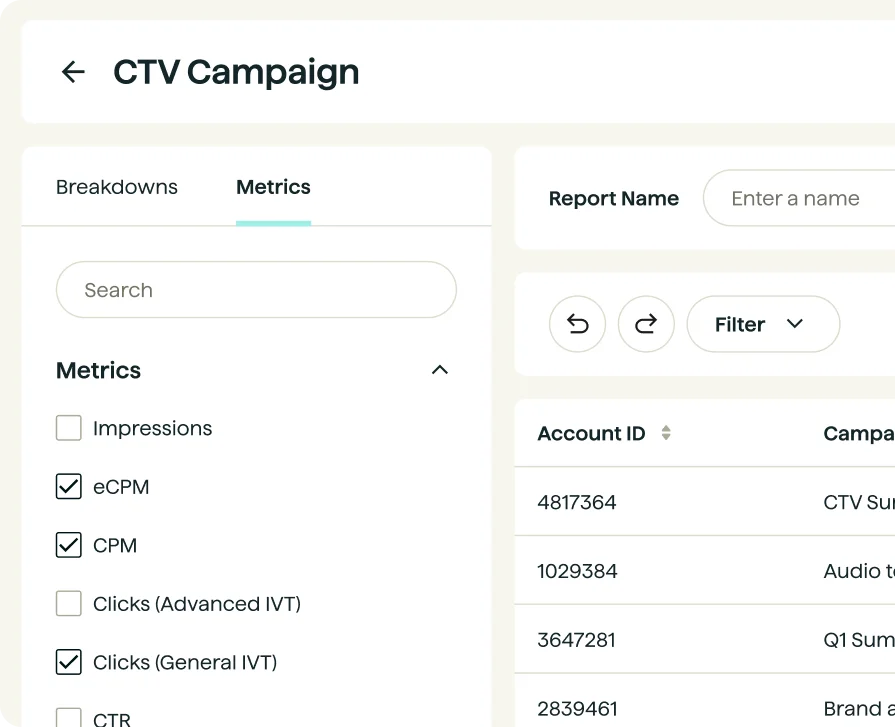Click the undo arrow button
Screen dimensions: 895x727
pyautogui.click(x=577, y=324)
